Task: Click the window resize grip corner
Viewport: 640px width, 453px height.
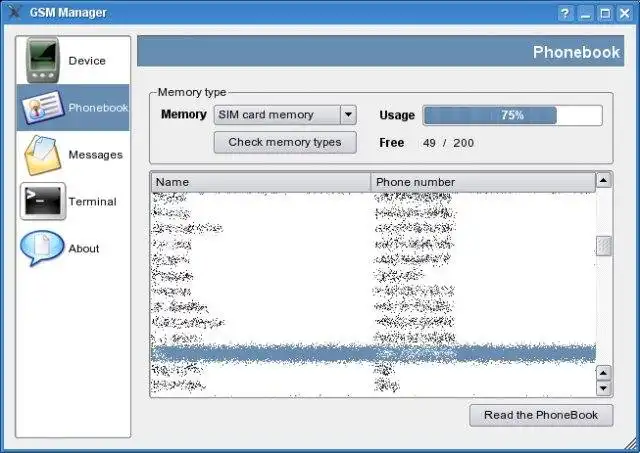Action: tap(631, 443)
